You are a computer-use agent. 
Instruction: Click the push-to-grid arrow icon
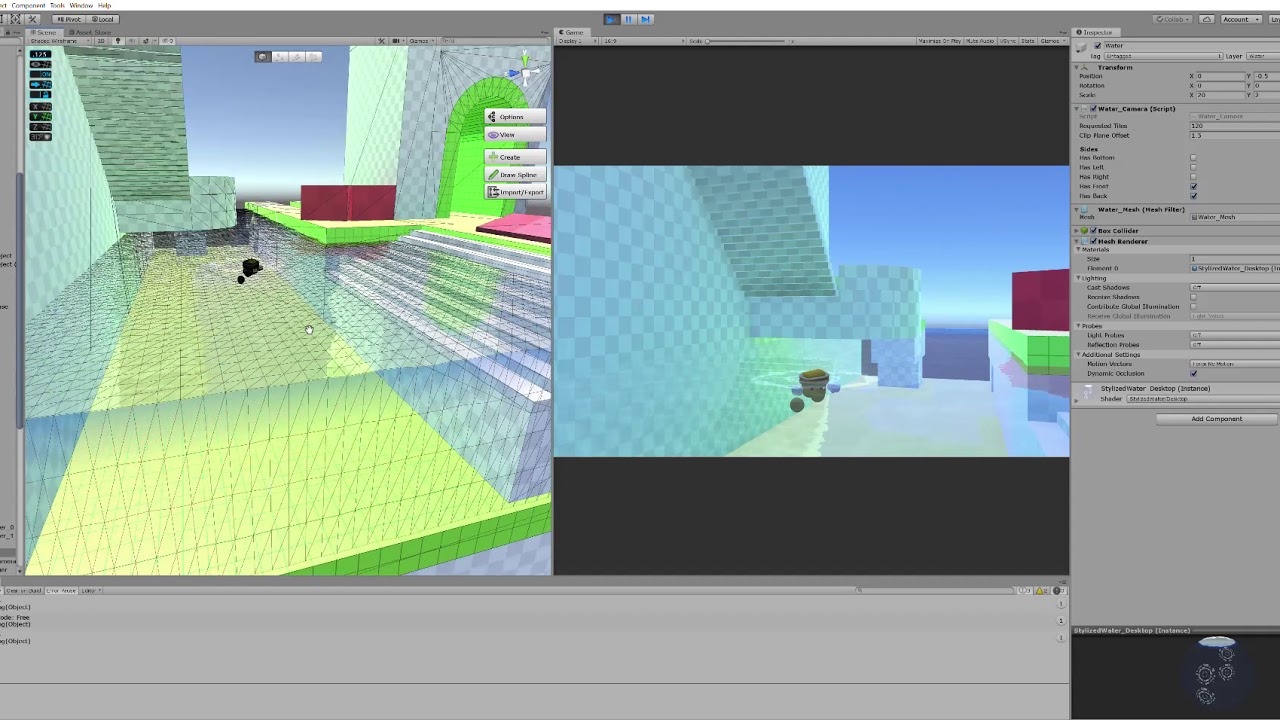pos(40,85)
